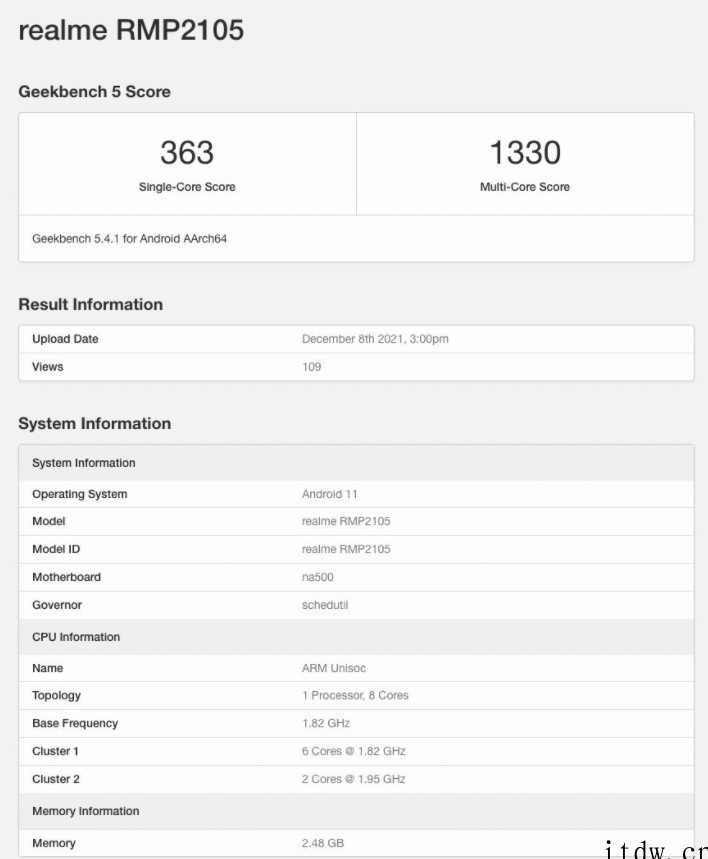
Task: Click the 'Model' row label
Action: [x=49, y=522]
